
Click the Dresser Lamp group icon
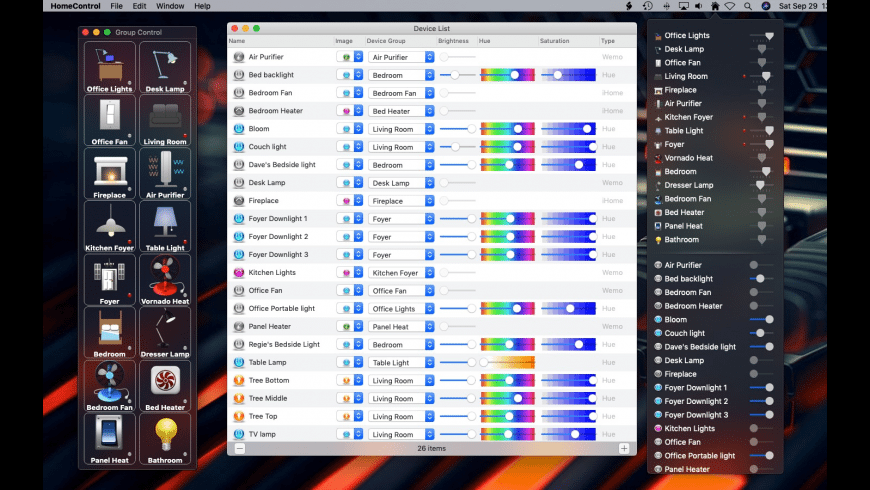click(164, 331)
